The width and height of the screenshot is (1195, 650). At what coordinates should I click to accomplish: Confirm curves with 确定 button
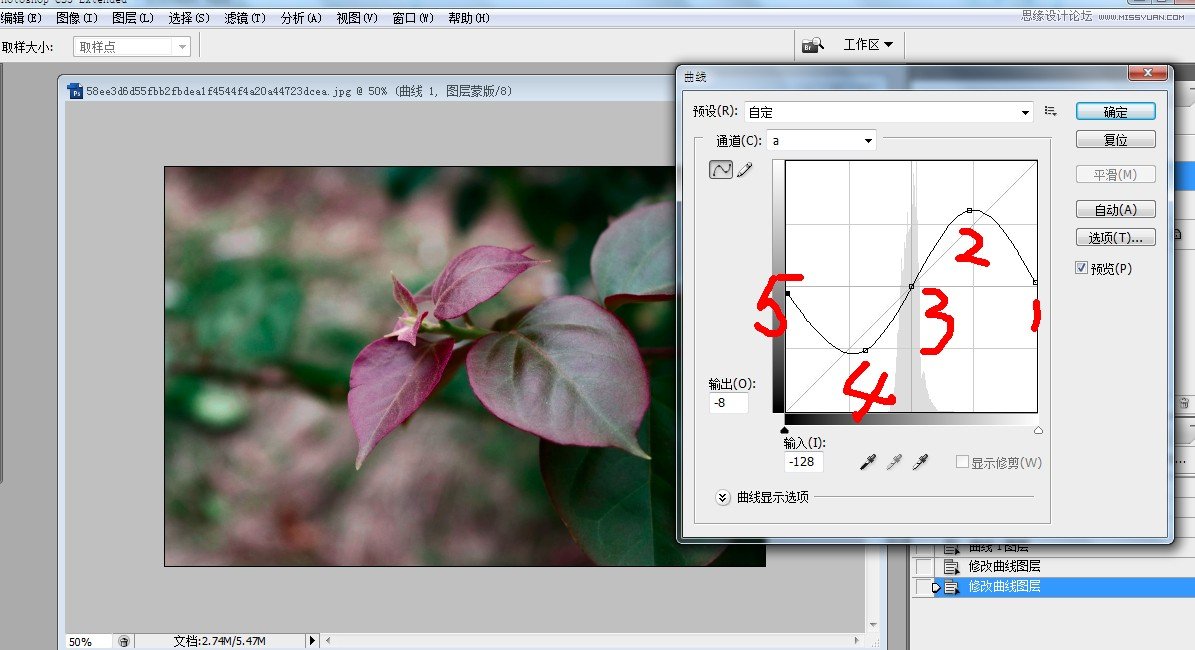click(1116, 111)
